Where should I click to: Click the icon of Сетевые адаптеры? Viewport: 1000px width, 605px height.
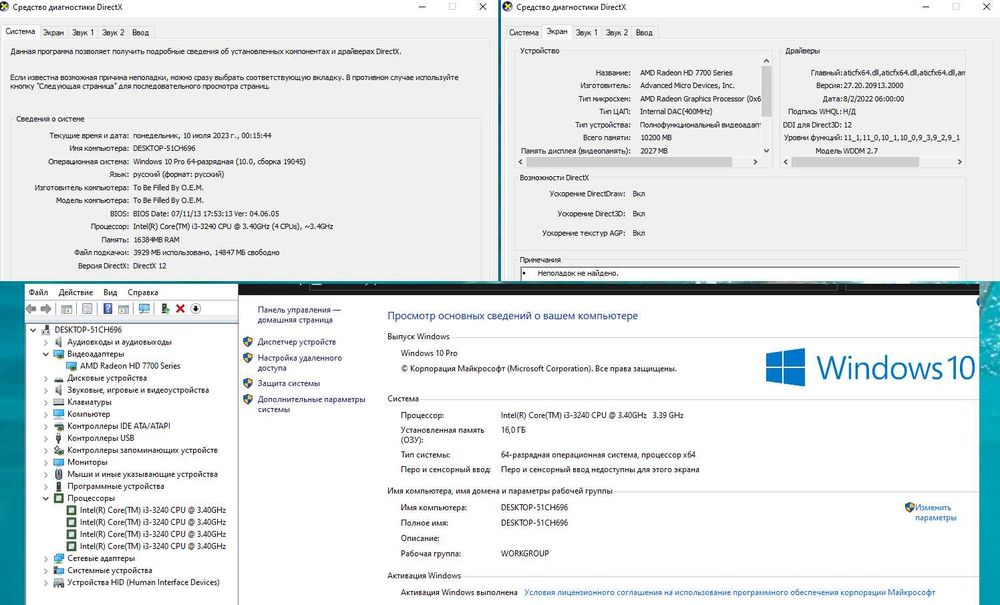[x=59, y=558]
